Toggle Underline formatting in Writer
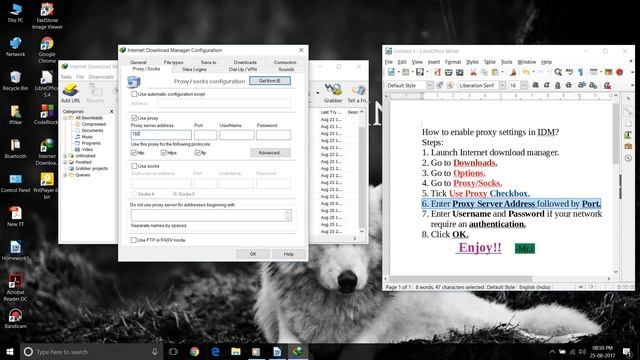The image size is (640, 360). pos(558,85)
